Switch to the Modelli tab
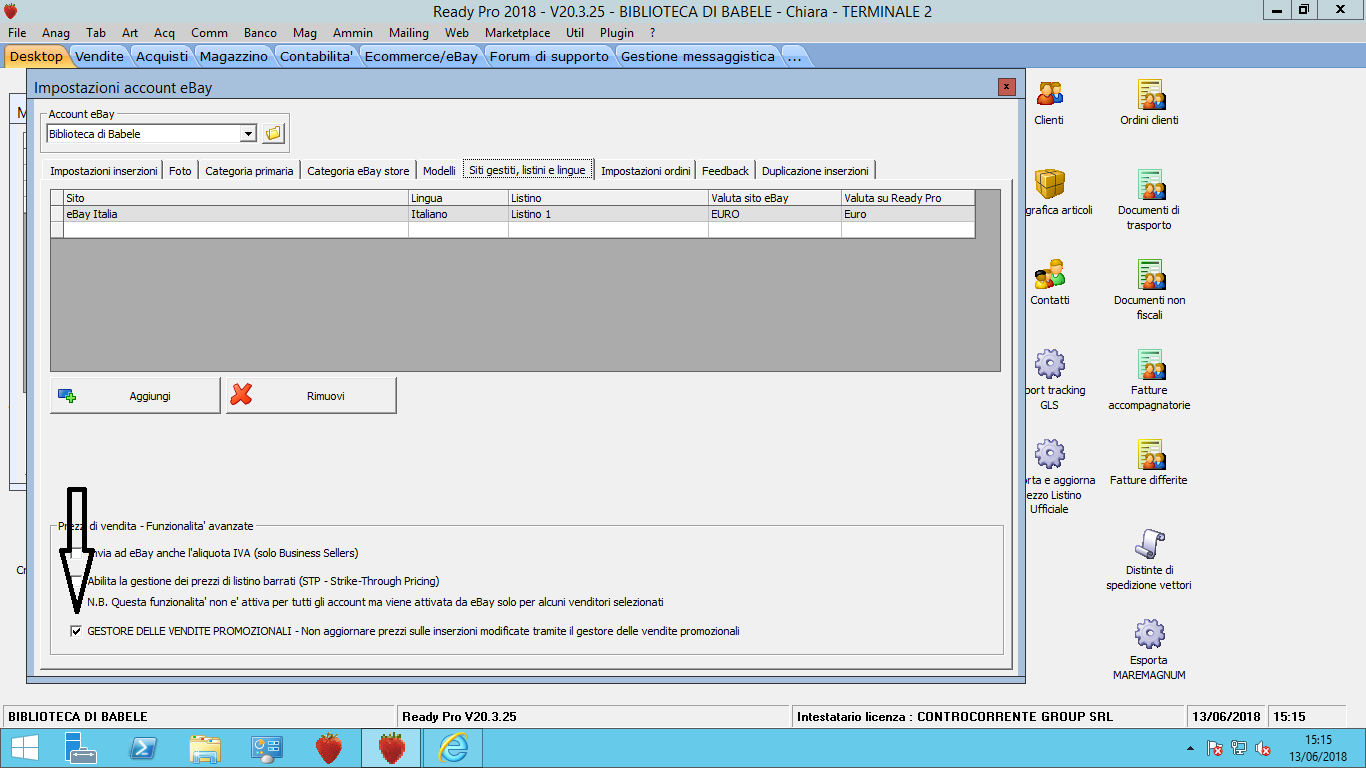This screenshot has height=768, width=1366. coord(439,171)
